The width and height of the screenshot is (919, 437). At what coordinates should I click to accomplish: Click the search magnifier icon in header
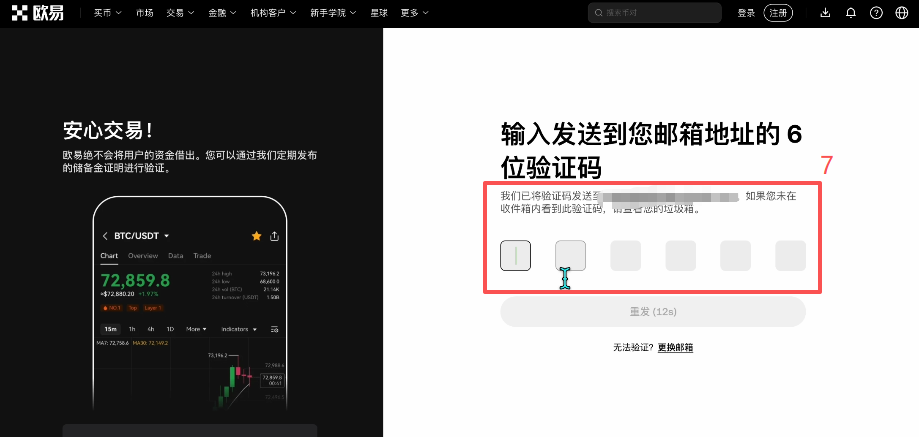(x=598, y=13)
